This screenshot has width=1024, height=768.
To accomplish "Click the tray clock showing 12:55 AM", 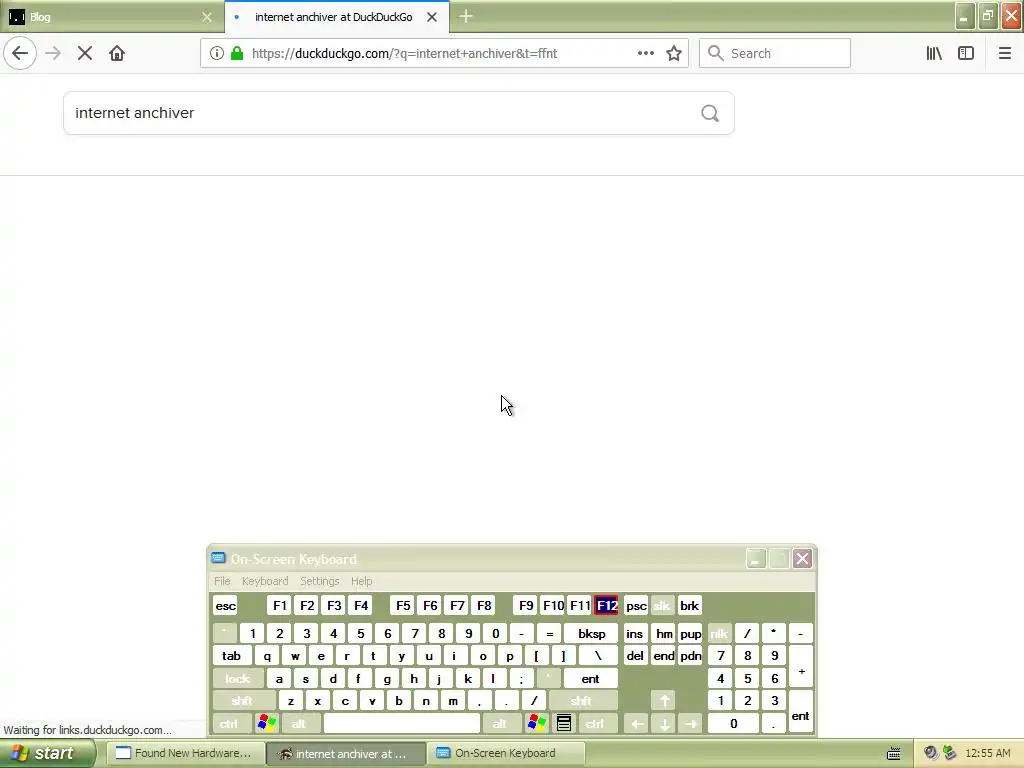I will tap(987, 754).
